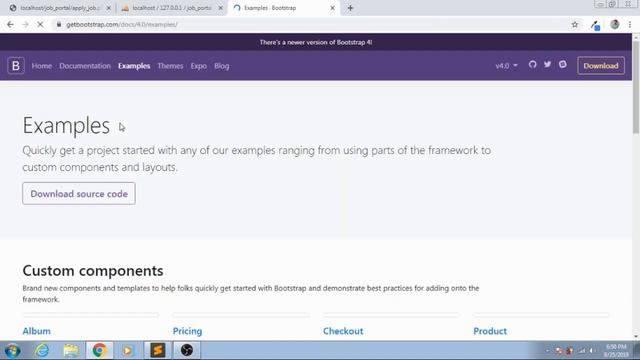Open Documentation in Bootstrap navbar
Viewport: 640px width, 360px height.
85,66
